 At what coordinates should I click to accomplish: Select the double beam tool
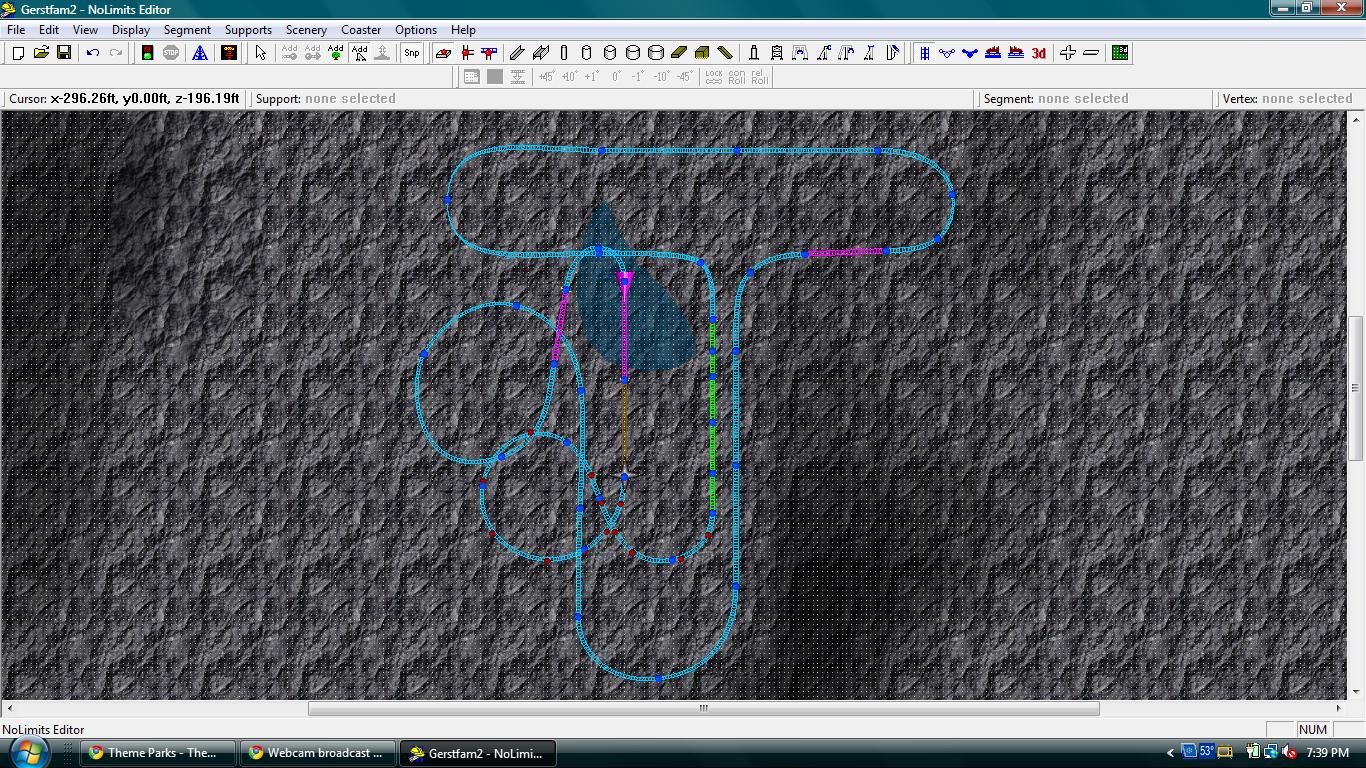pos(541,53)
